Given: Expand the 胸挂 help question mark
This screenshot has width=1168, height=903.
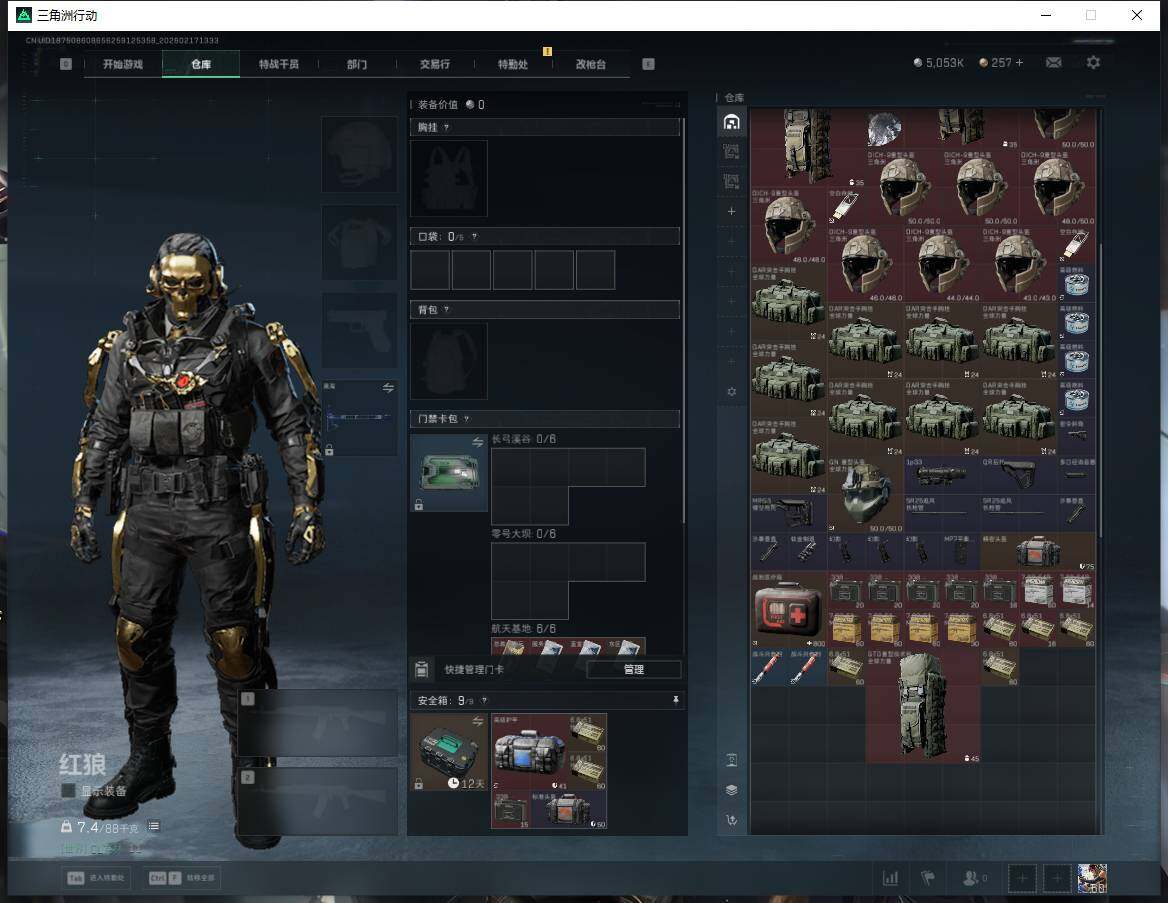Looking at the screenshot, I should pyautogui.click(x=446, y=128).
